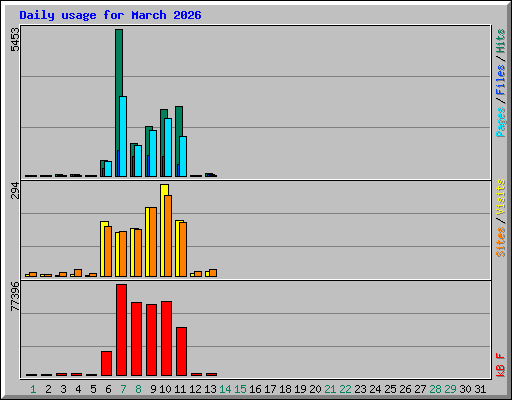512x400 pixels.
Task: Click the red KBytes bar for day 8
Action: (137, 339)
